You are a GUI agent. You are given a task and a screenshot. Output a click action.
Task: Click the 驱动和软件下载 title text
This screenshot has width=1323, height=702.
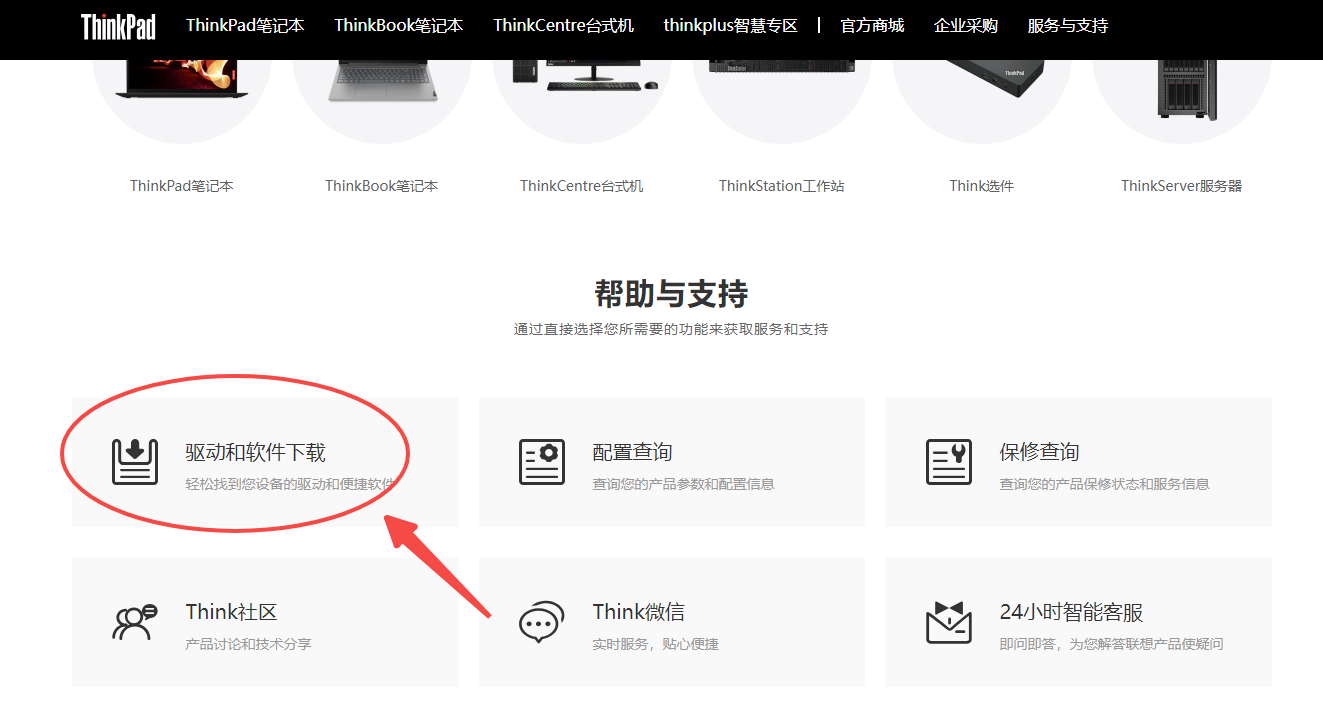click(x=255, y=452)
